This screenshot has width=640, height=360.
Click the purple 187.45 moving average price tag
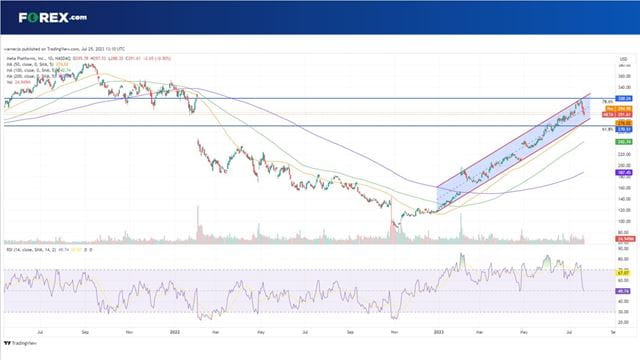(624, 173)
